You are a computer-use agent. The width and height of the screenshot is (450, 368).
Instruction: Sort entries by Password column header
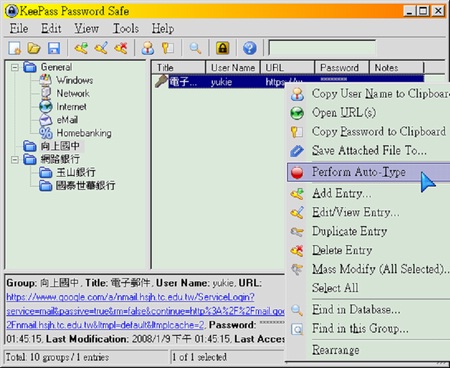pyautogui.click(x=342, y=67)
